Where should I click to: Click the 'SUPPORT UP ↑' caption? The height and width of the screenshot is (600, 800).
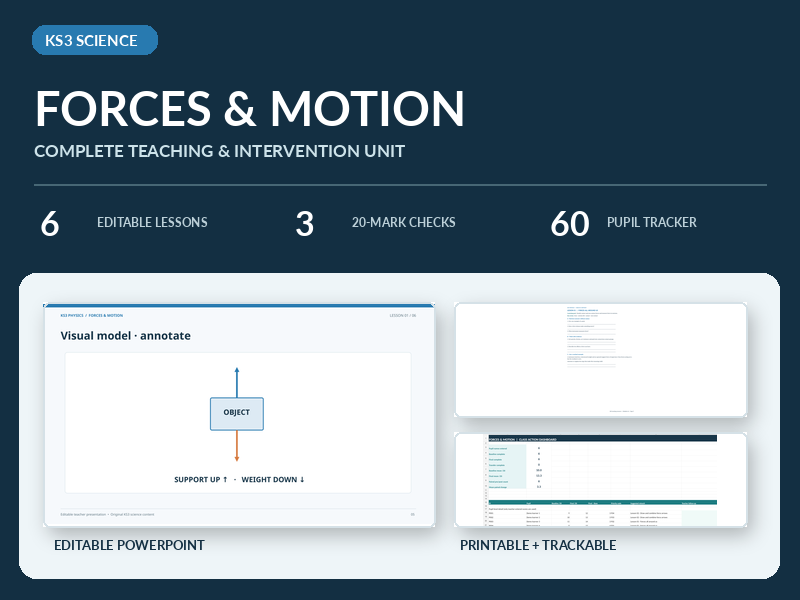tap(201, 480)
